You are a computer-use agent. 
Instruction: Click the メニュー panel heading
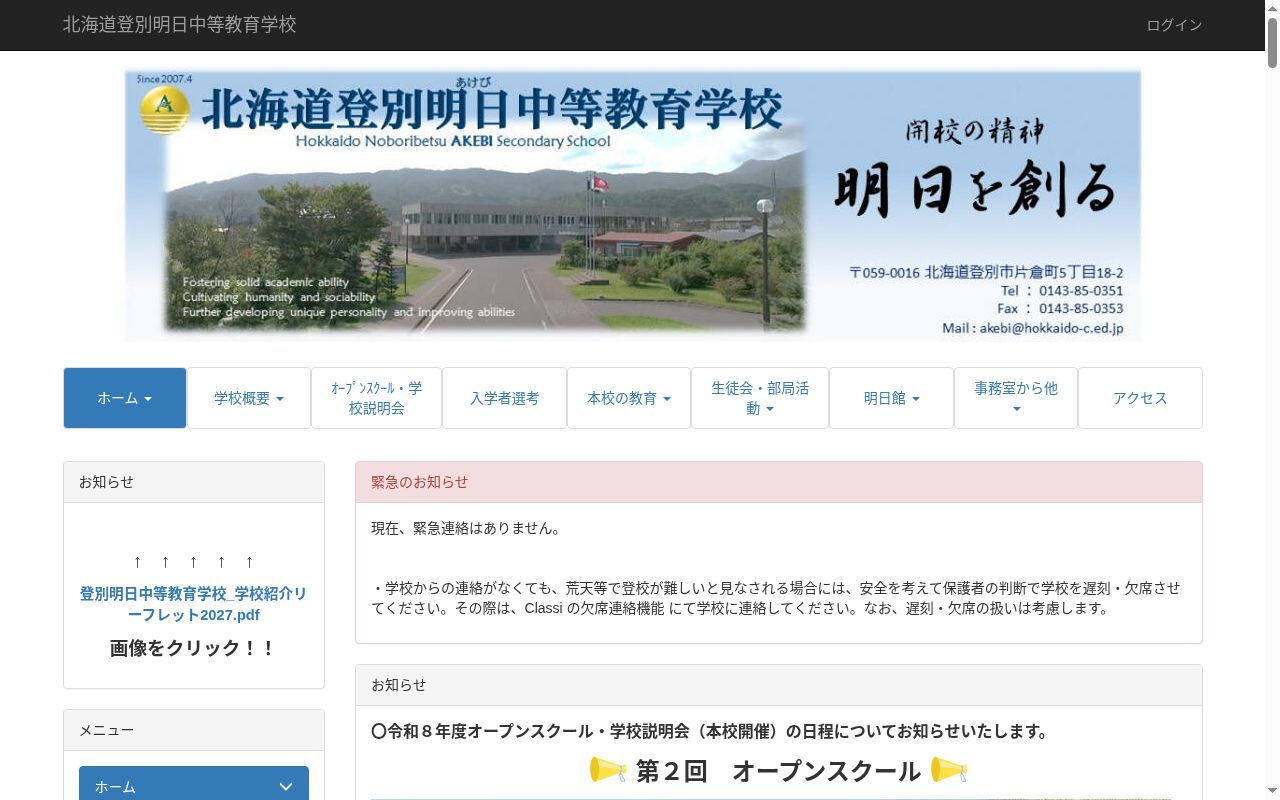coord(194,730)
